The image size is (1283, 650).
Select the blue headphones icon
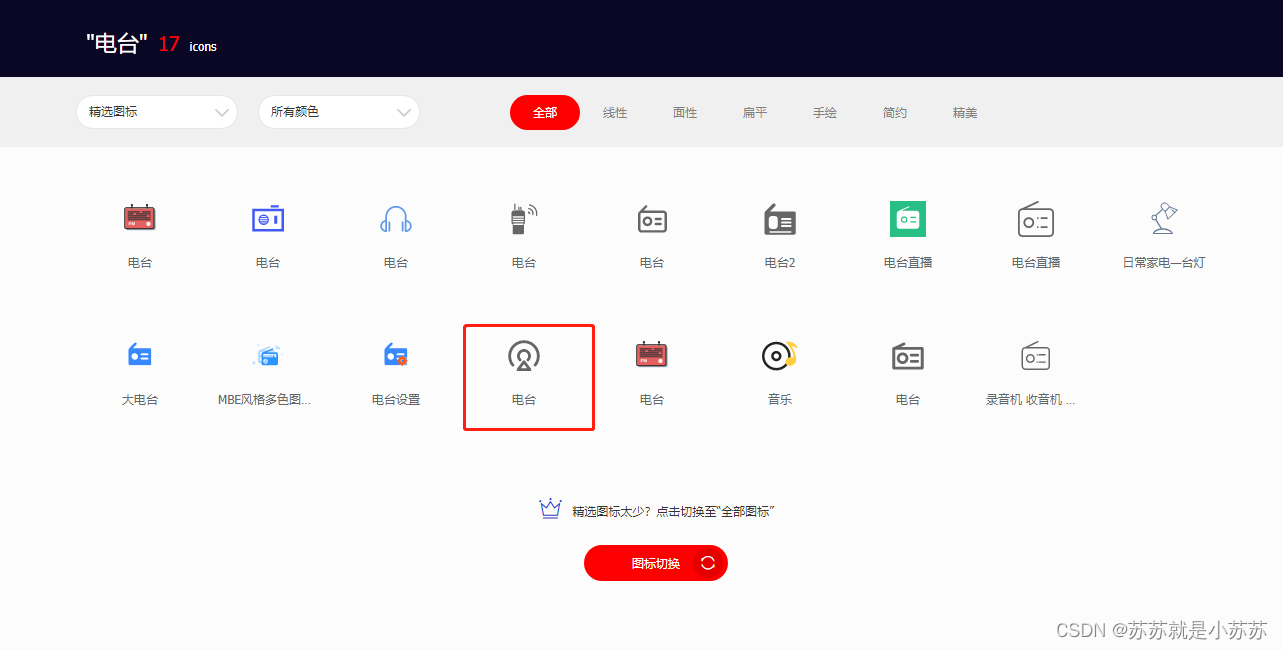396,219
